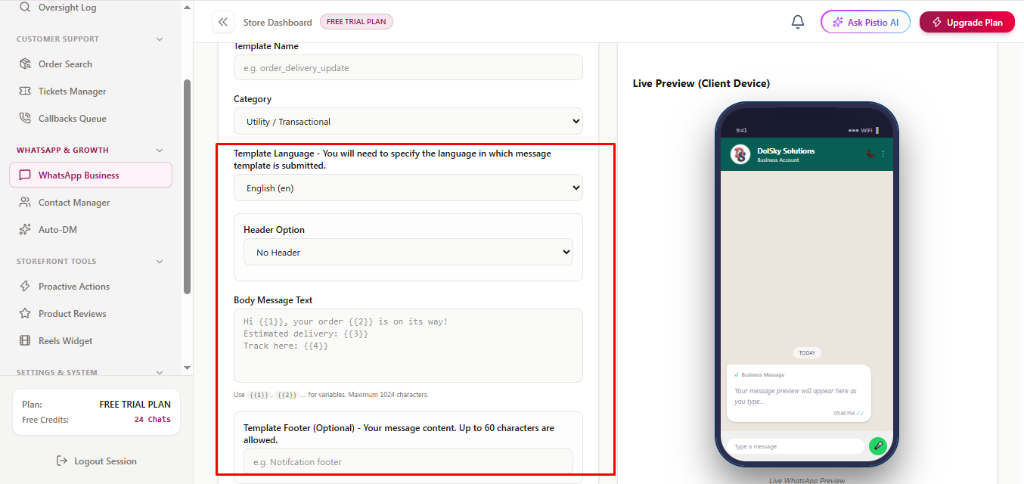Click the Order Search box icon

25,64
